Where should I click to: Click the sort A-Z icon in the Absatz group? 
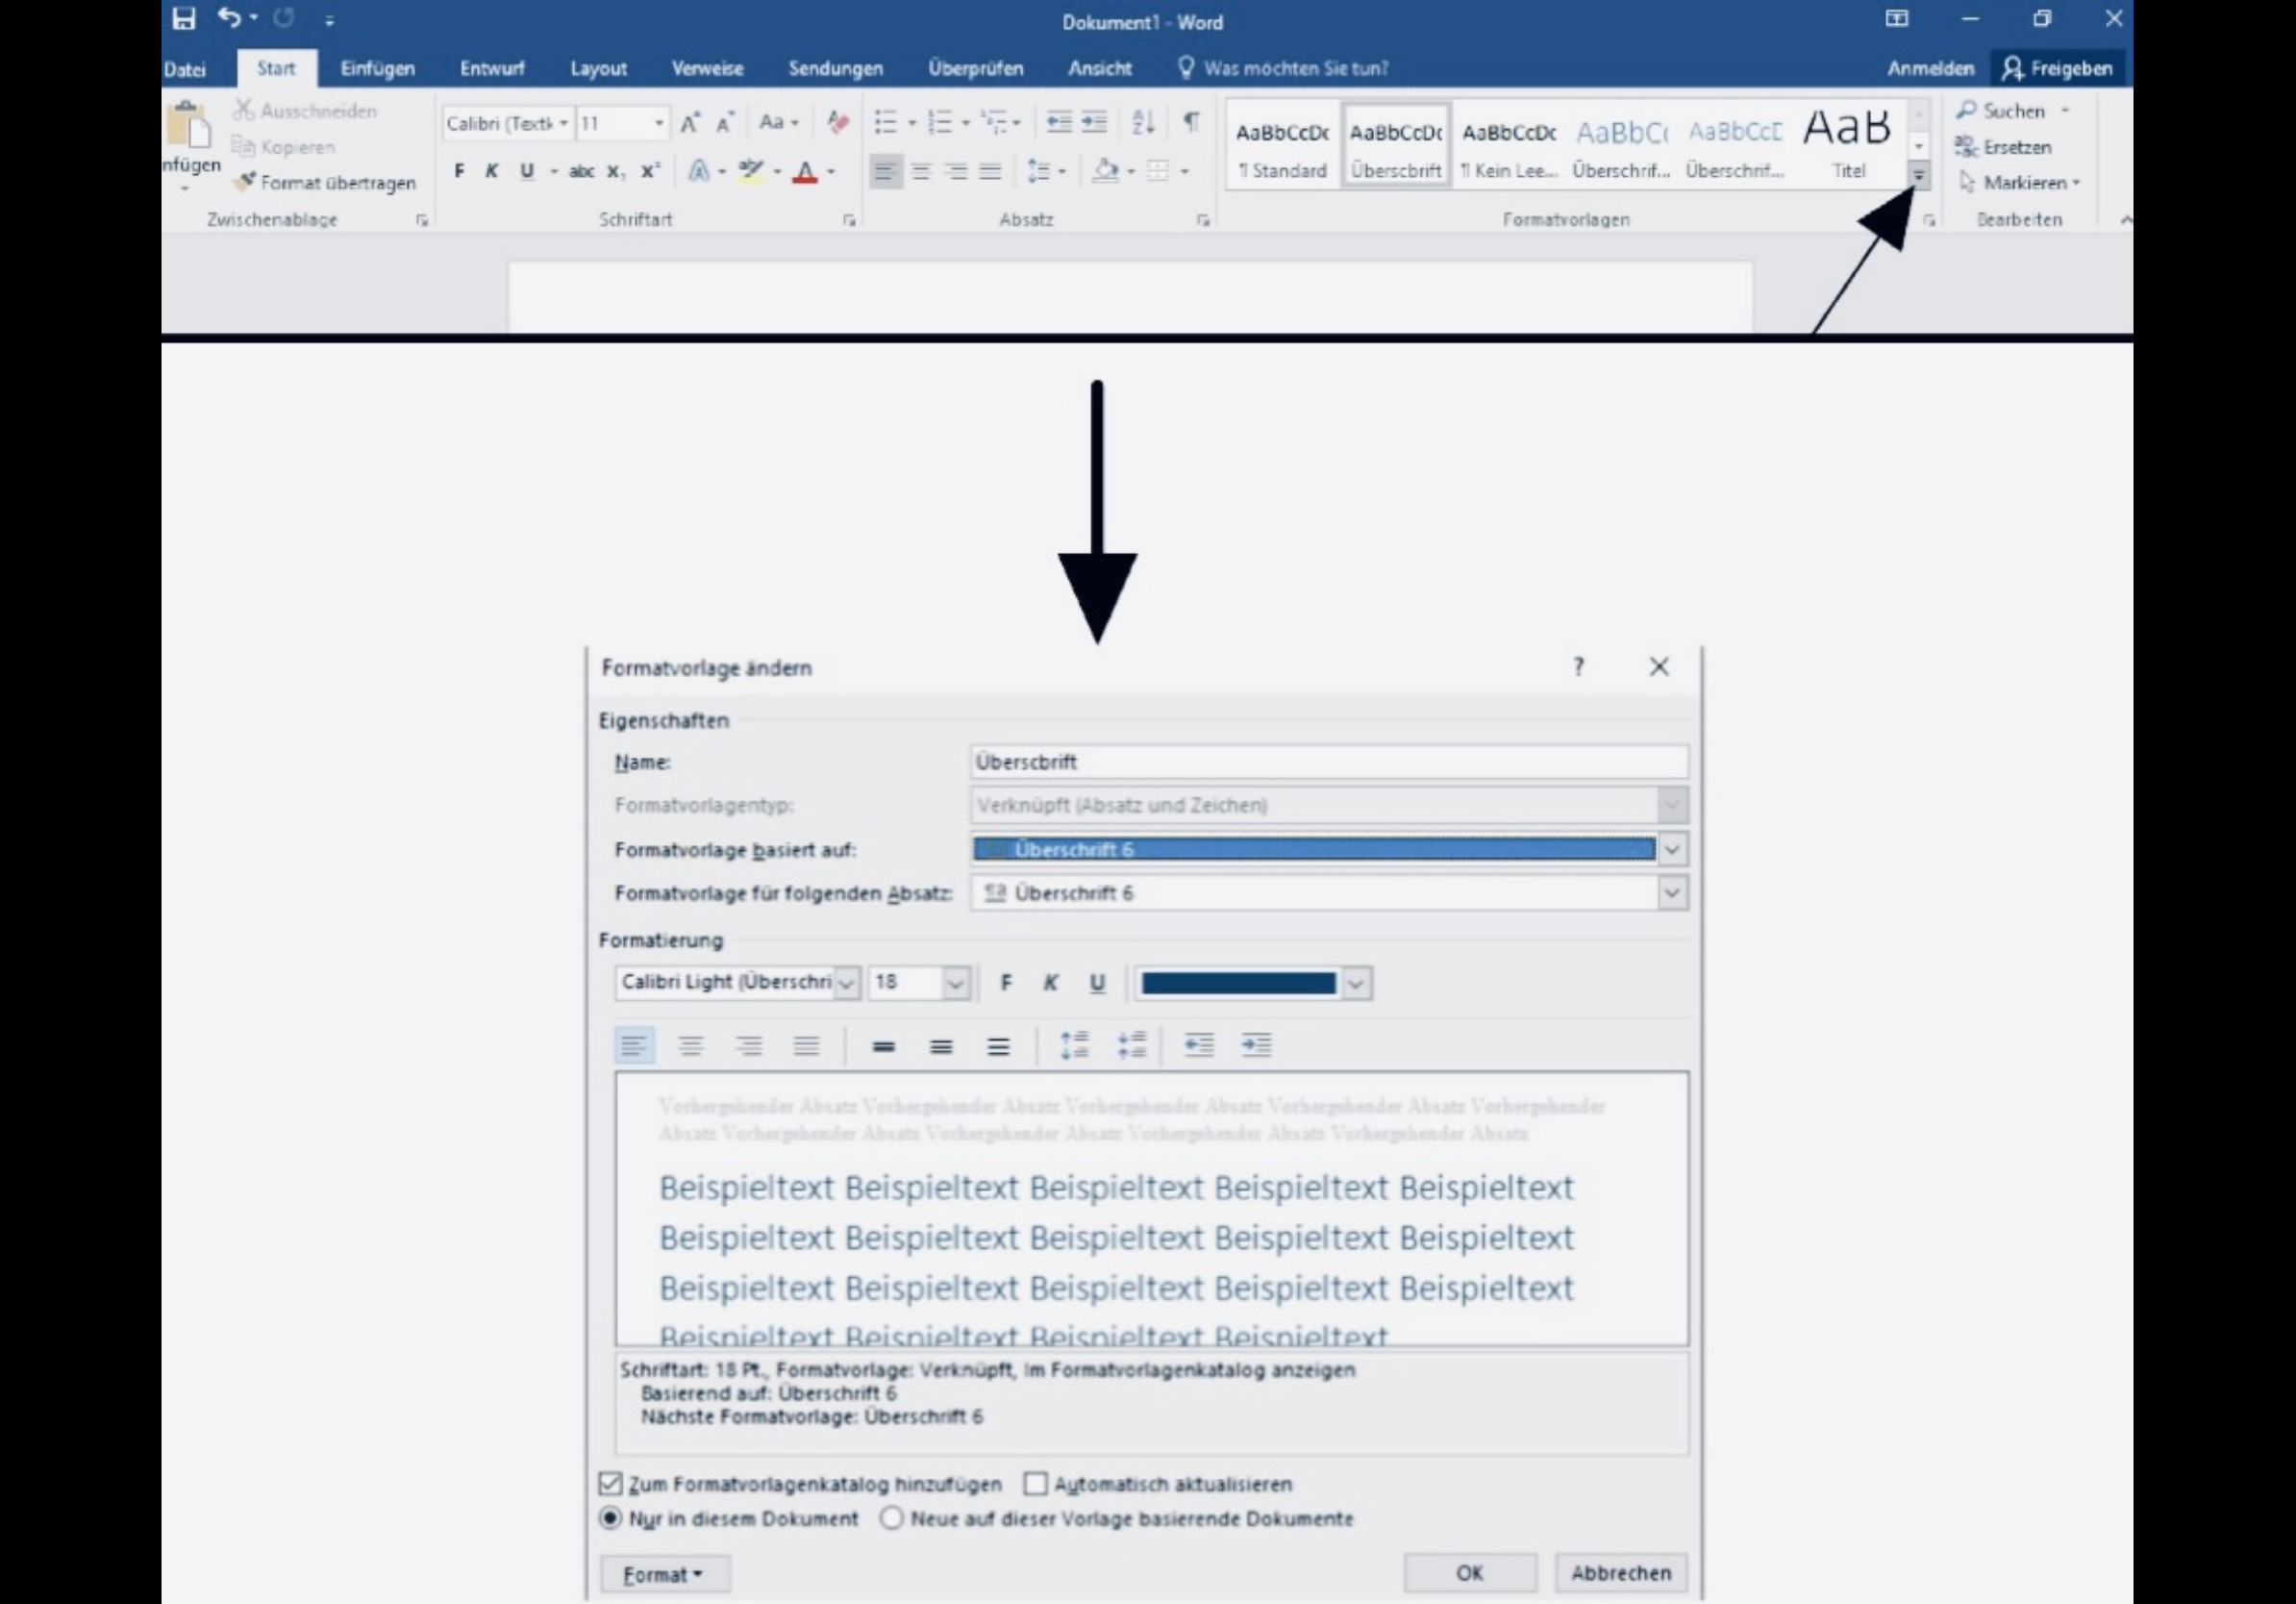1143,122
